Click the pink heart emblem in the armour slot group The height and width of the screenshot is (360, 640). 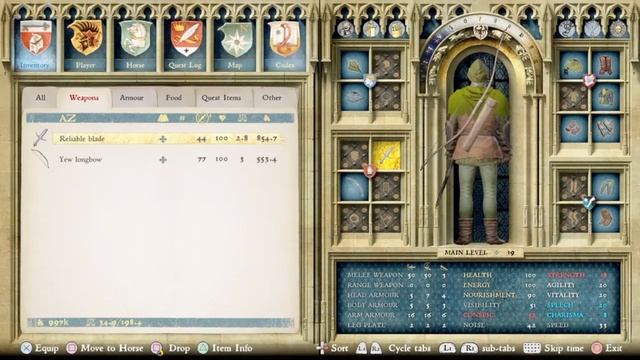point(589,80)
